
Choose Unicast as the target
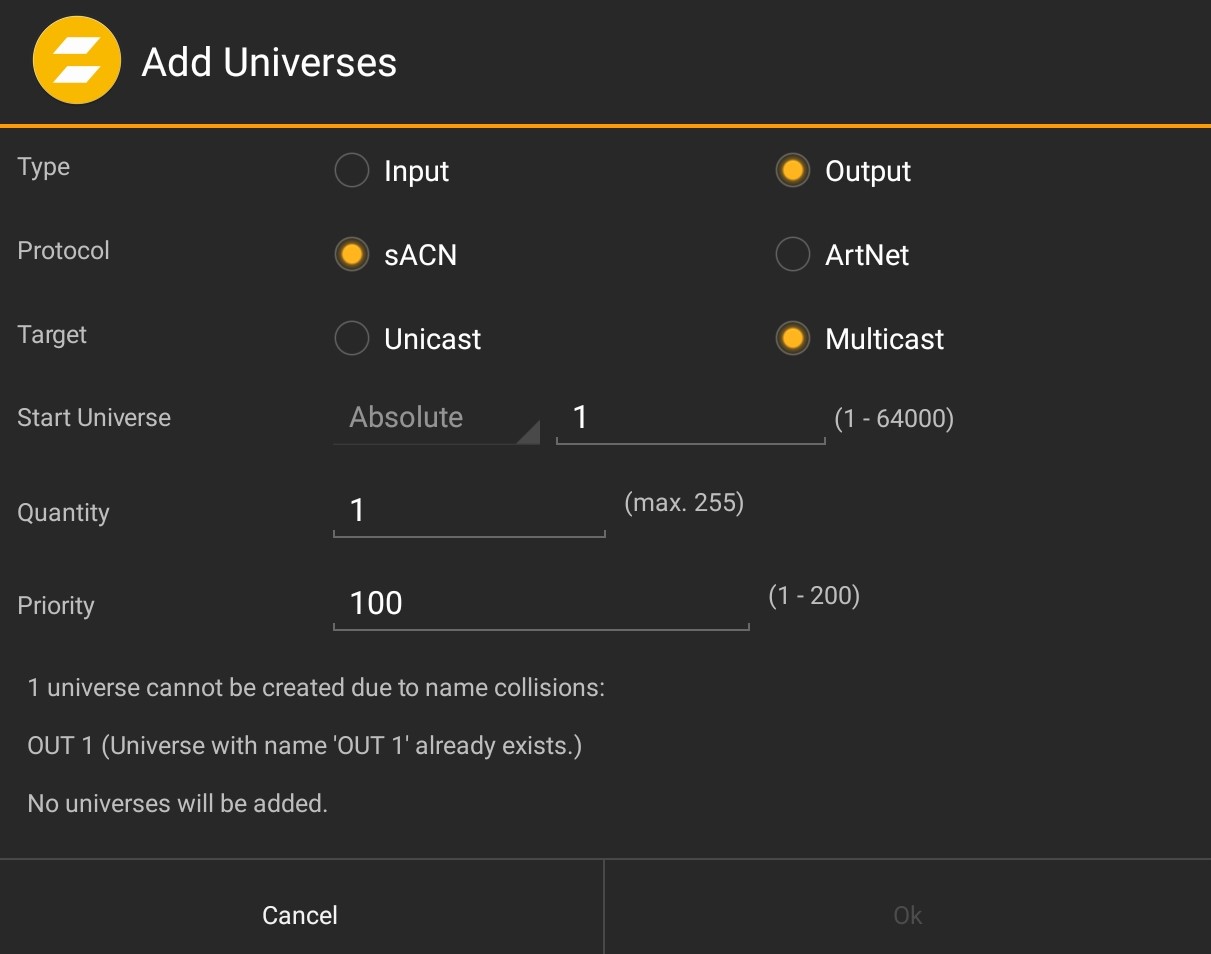coord(351,338)
